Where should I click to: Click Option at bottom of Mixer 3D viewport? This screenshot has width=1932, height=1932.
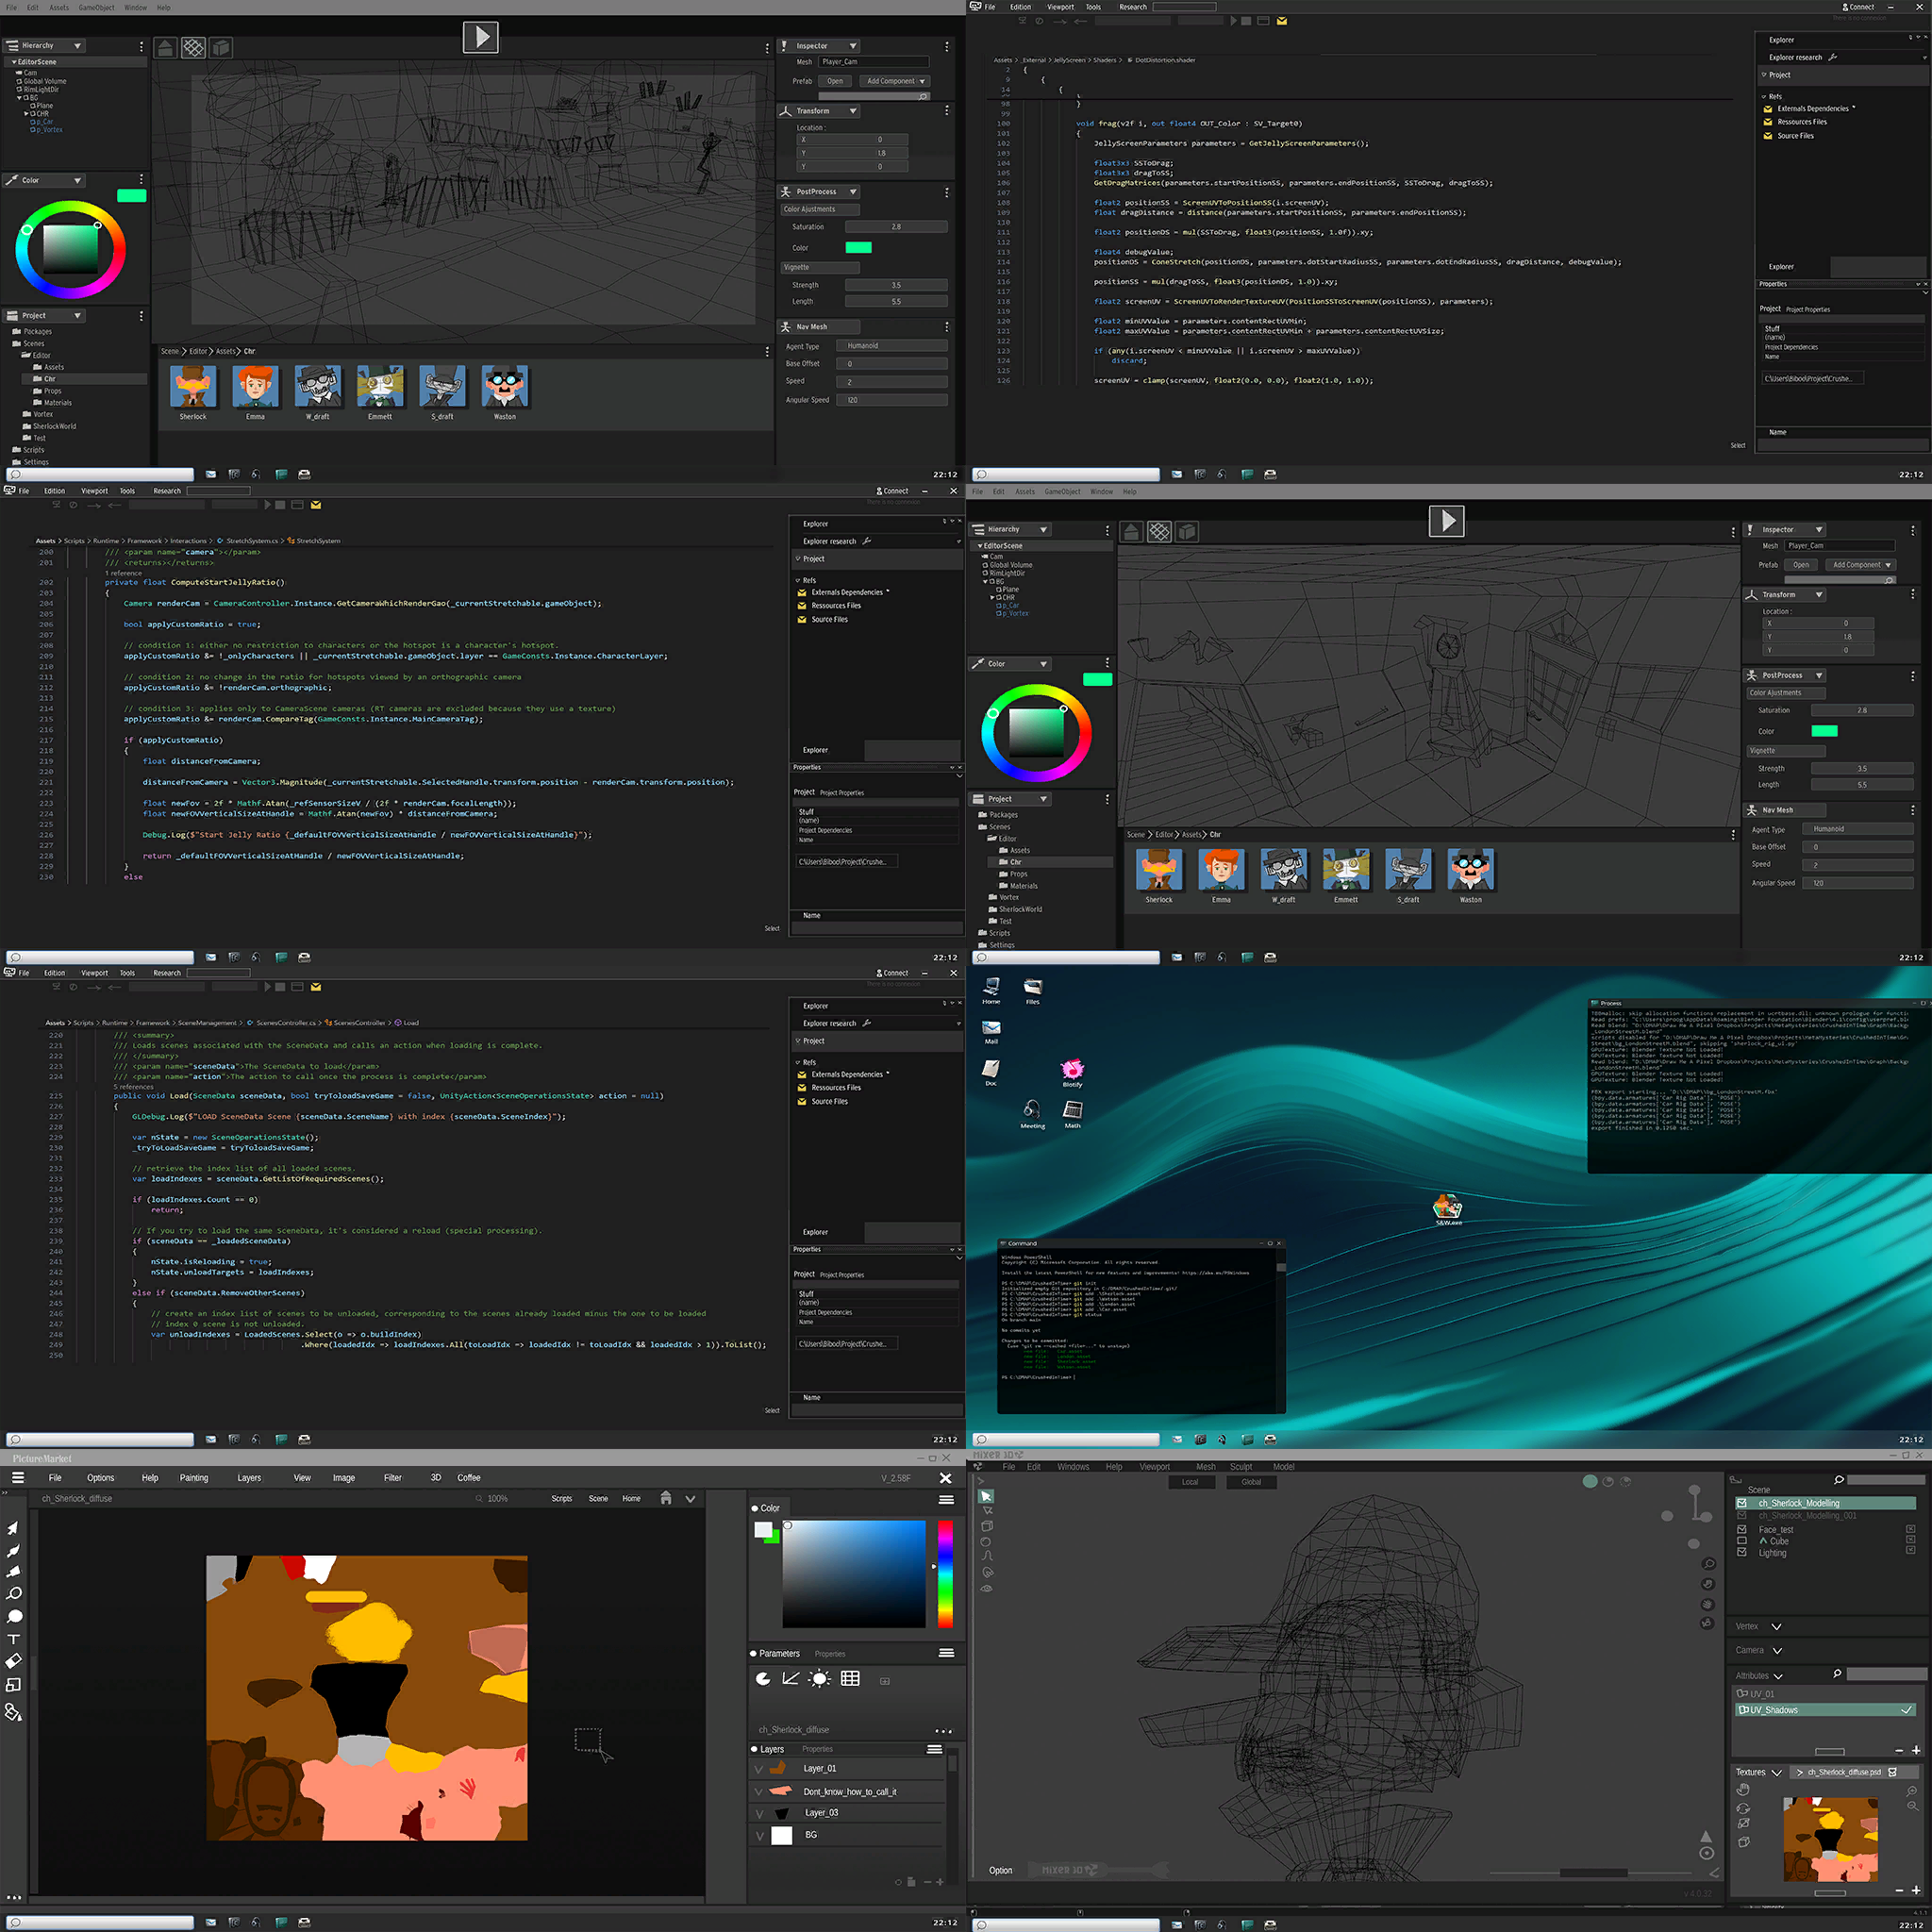[1000, 1870]
